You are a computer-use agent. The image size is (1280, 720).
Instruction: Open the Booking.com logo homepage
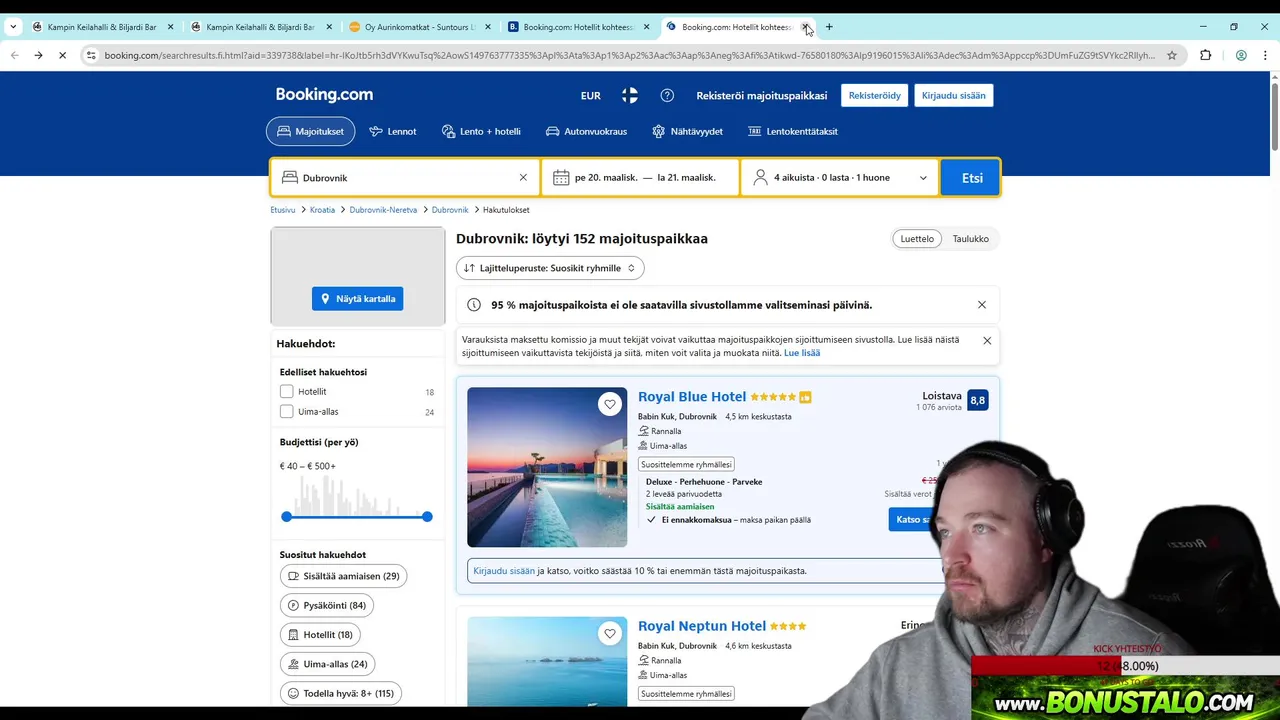(x=324, y=95)
